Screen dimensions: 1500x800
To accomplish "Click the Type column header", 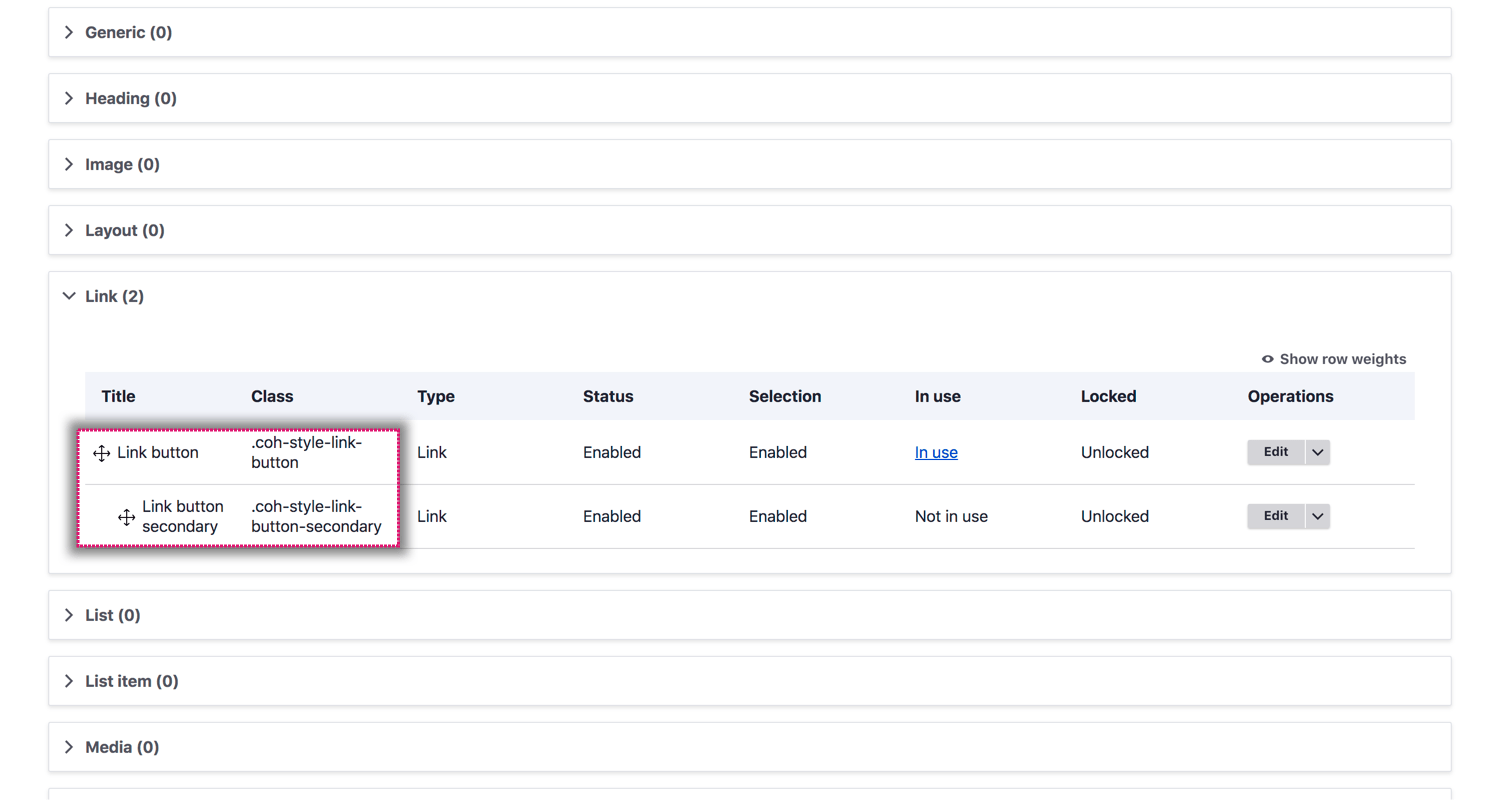I will click(x=436, y=396).
